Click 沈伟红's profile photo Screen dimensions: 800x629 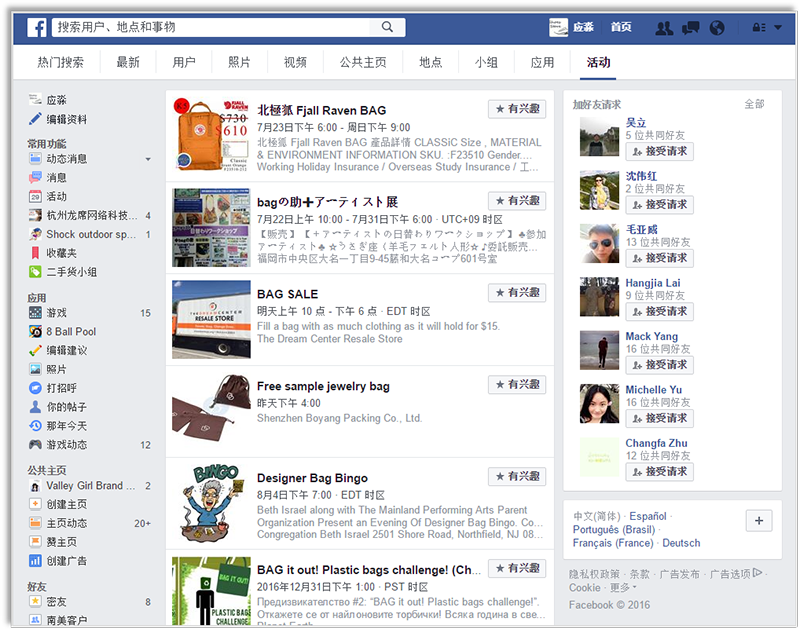pyautogui.click(x=599, y=190)
